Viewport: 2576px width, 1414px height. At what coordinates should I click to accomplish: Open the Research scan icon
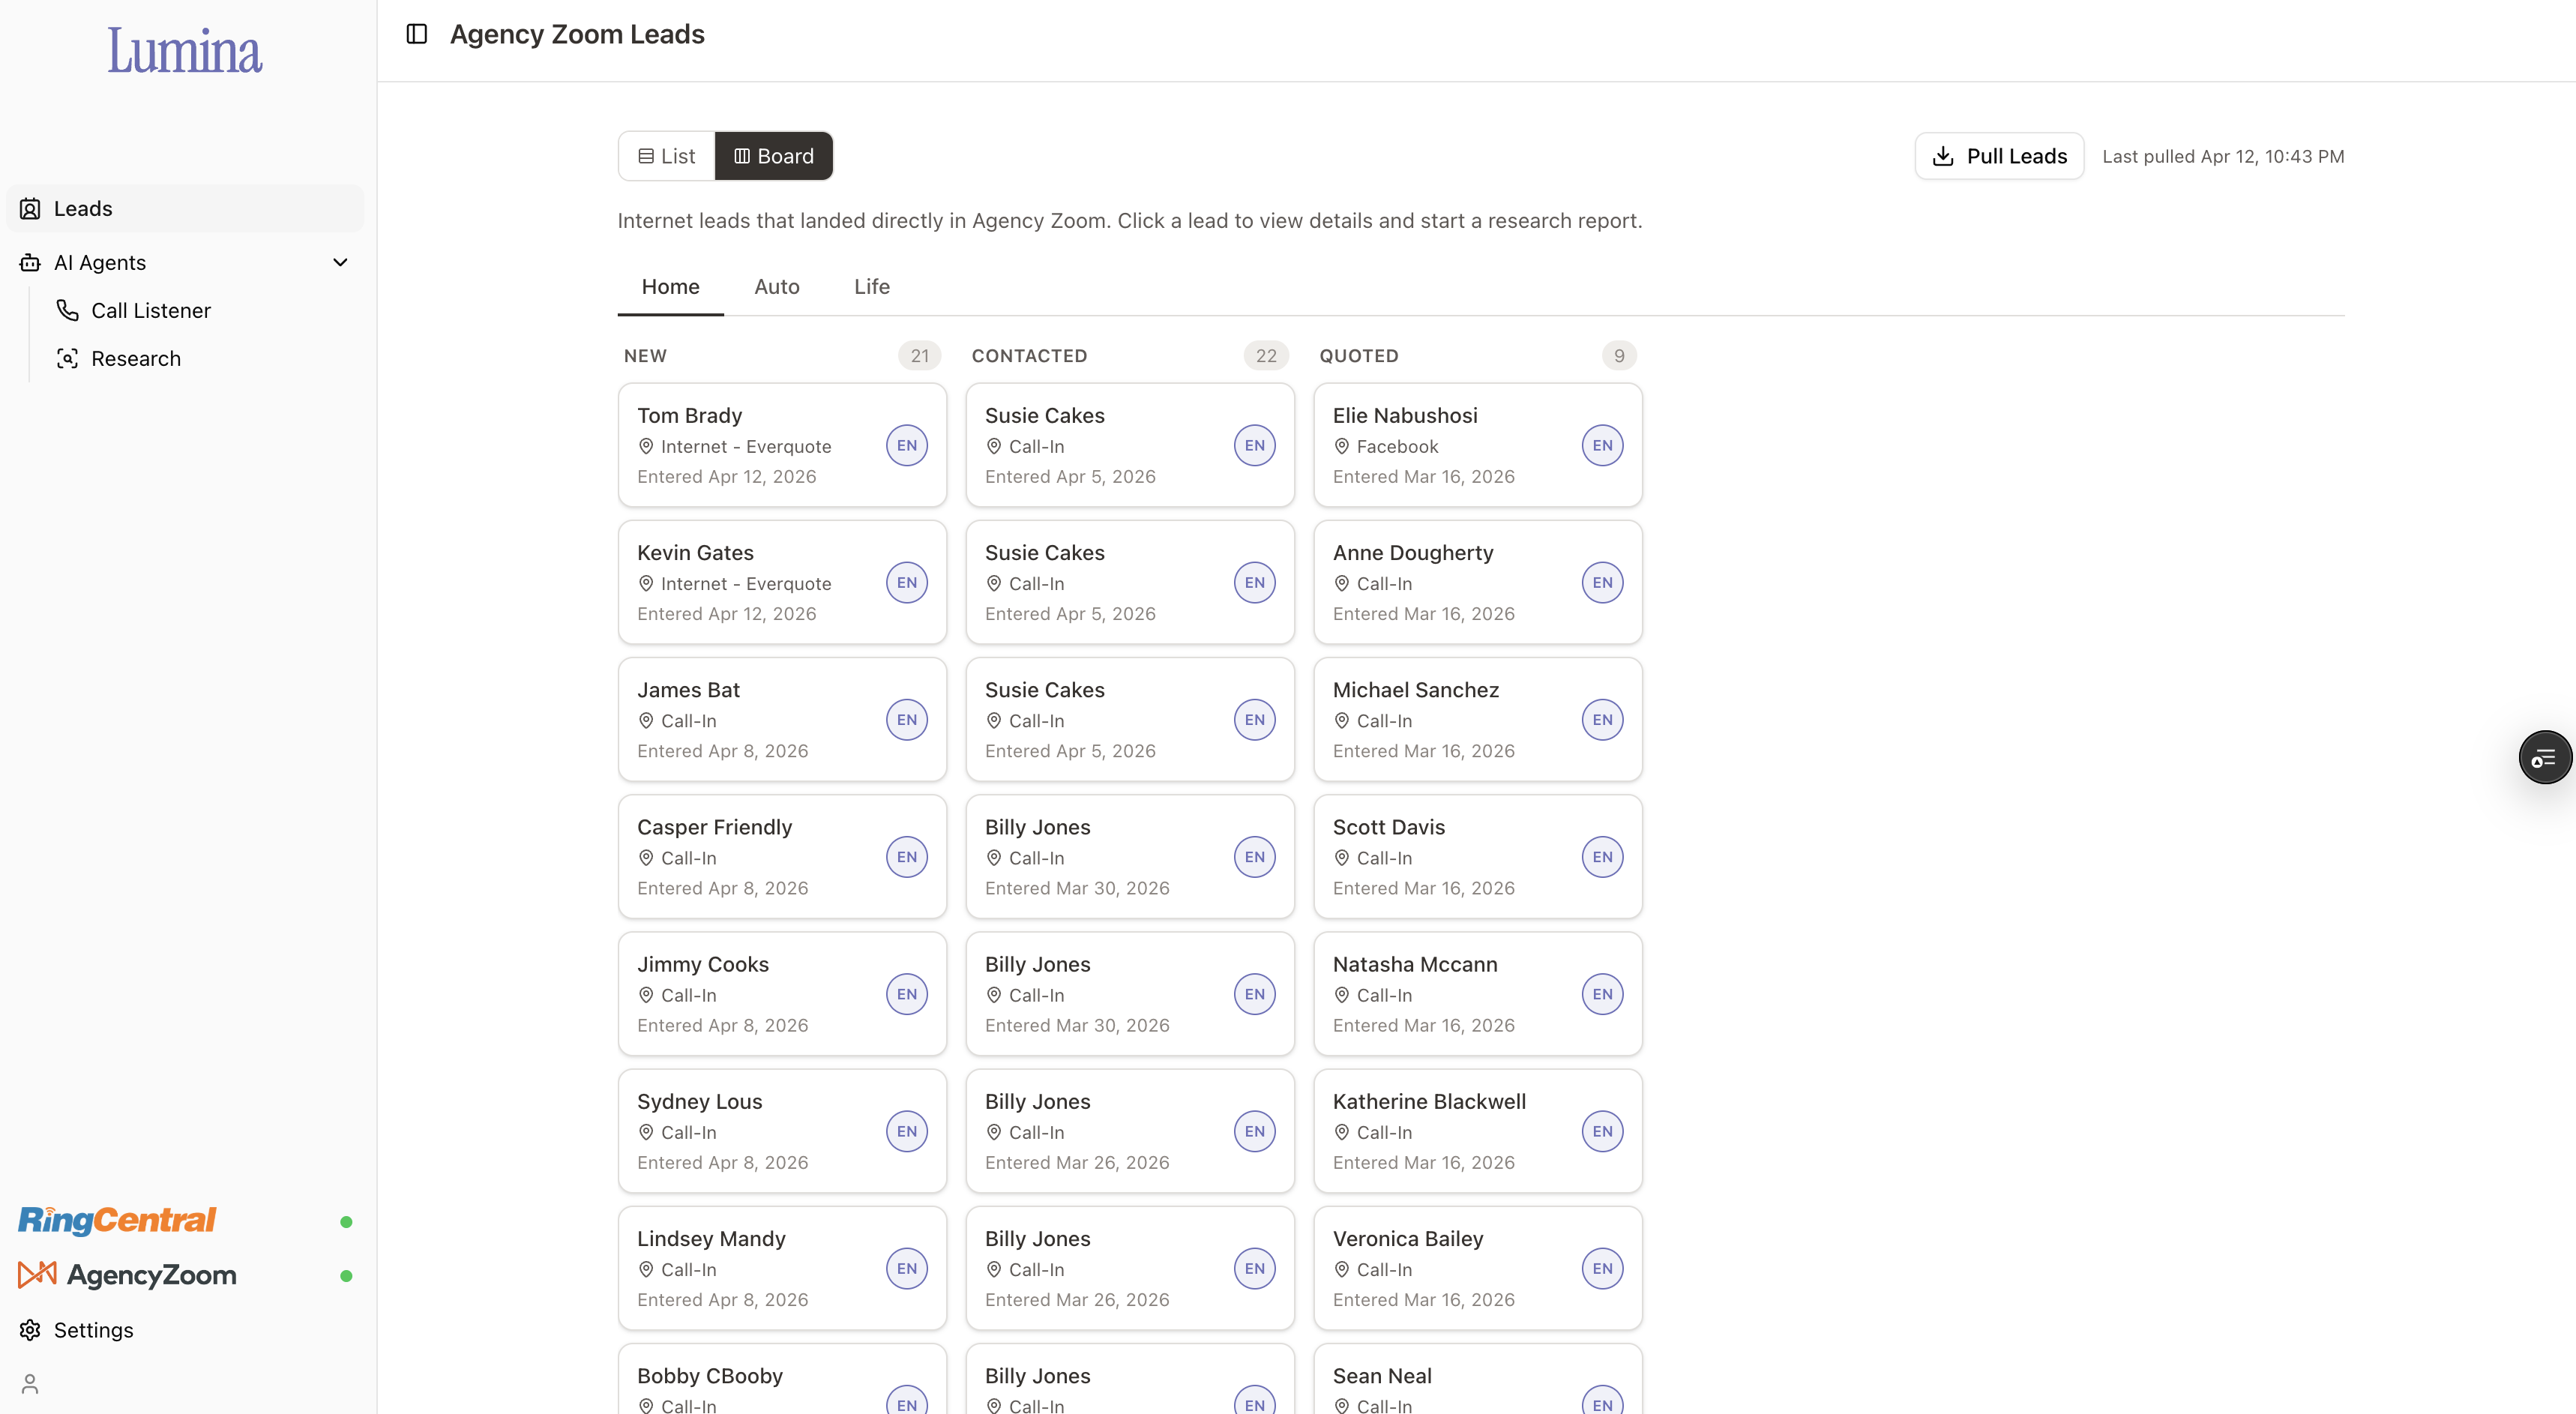[x=67, y=358]
